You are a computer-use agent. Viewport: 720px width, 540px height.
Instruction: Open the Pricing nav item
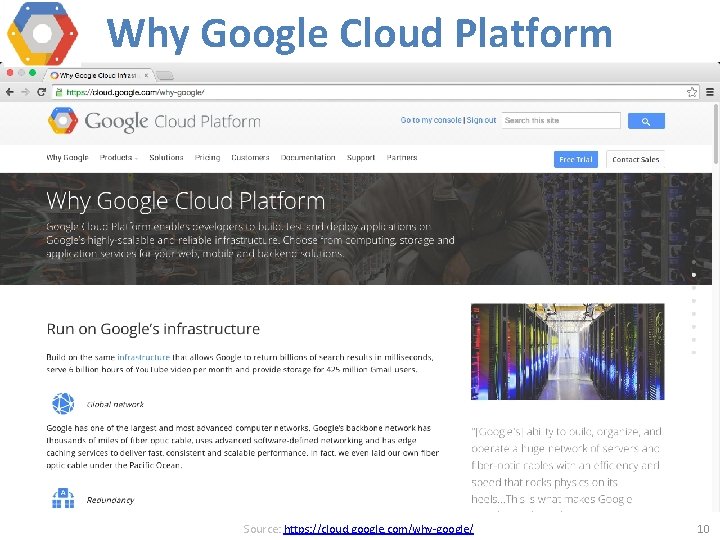(x=207, y=158)
